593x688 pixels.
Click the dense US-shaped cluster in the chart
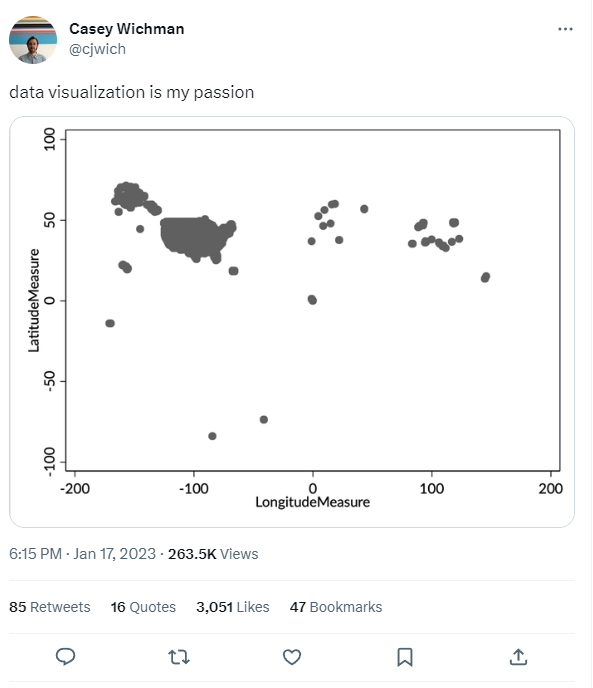pyautogui.click(x=195, y=238)
